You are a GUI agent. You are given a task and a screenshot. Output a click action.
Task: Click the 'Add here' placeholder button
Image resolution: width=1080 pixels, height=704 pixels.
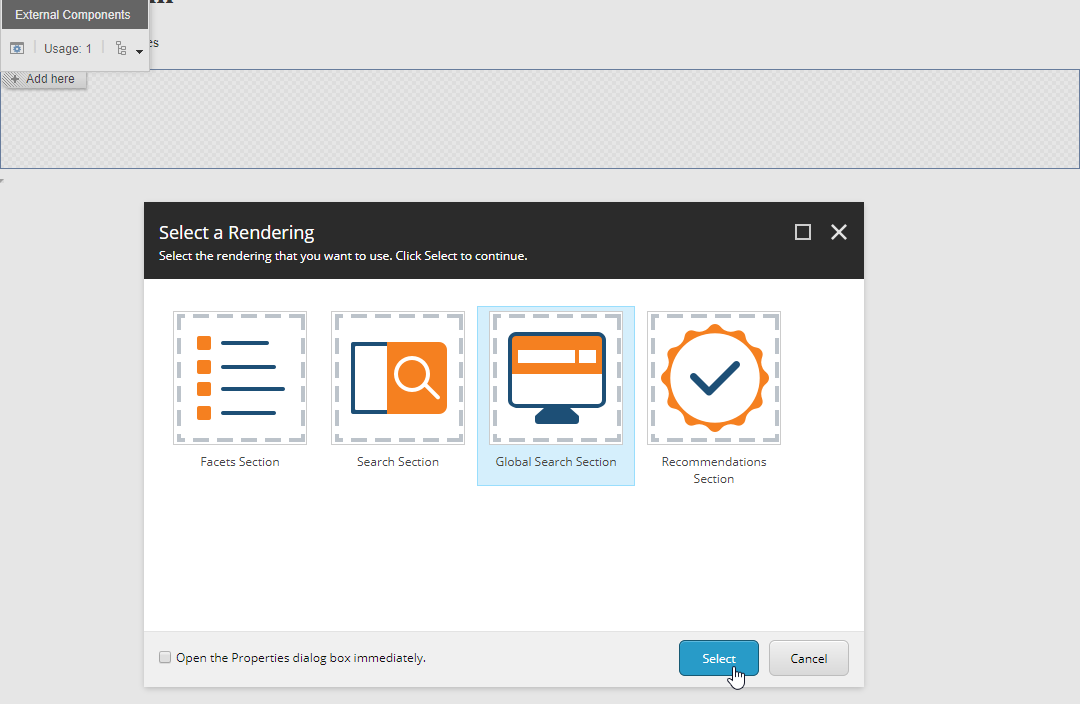(x=45, y=79)
